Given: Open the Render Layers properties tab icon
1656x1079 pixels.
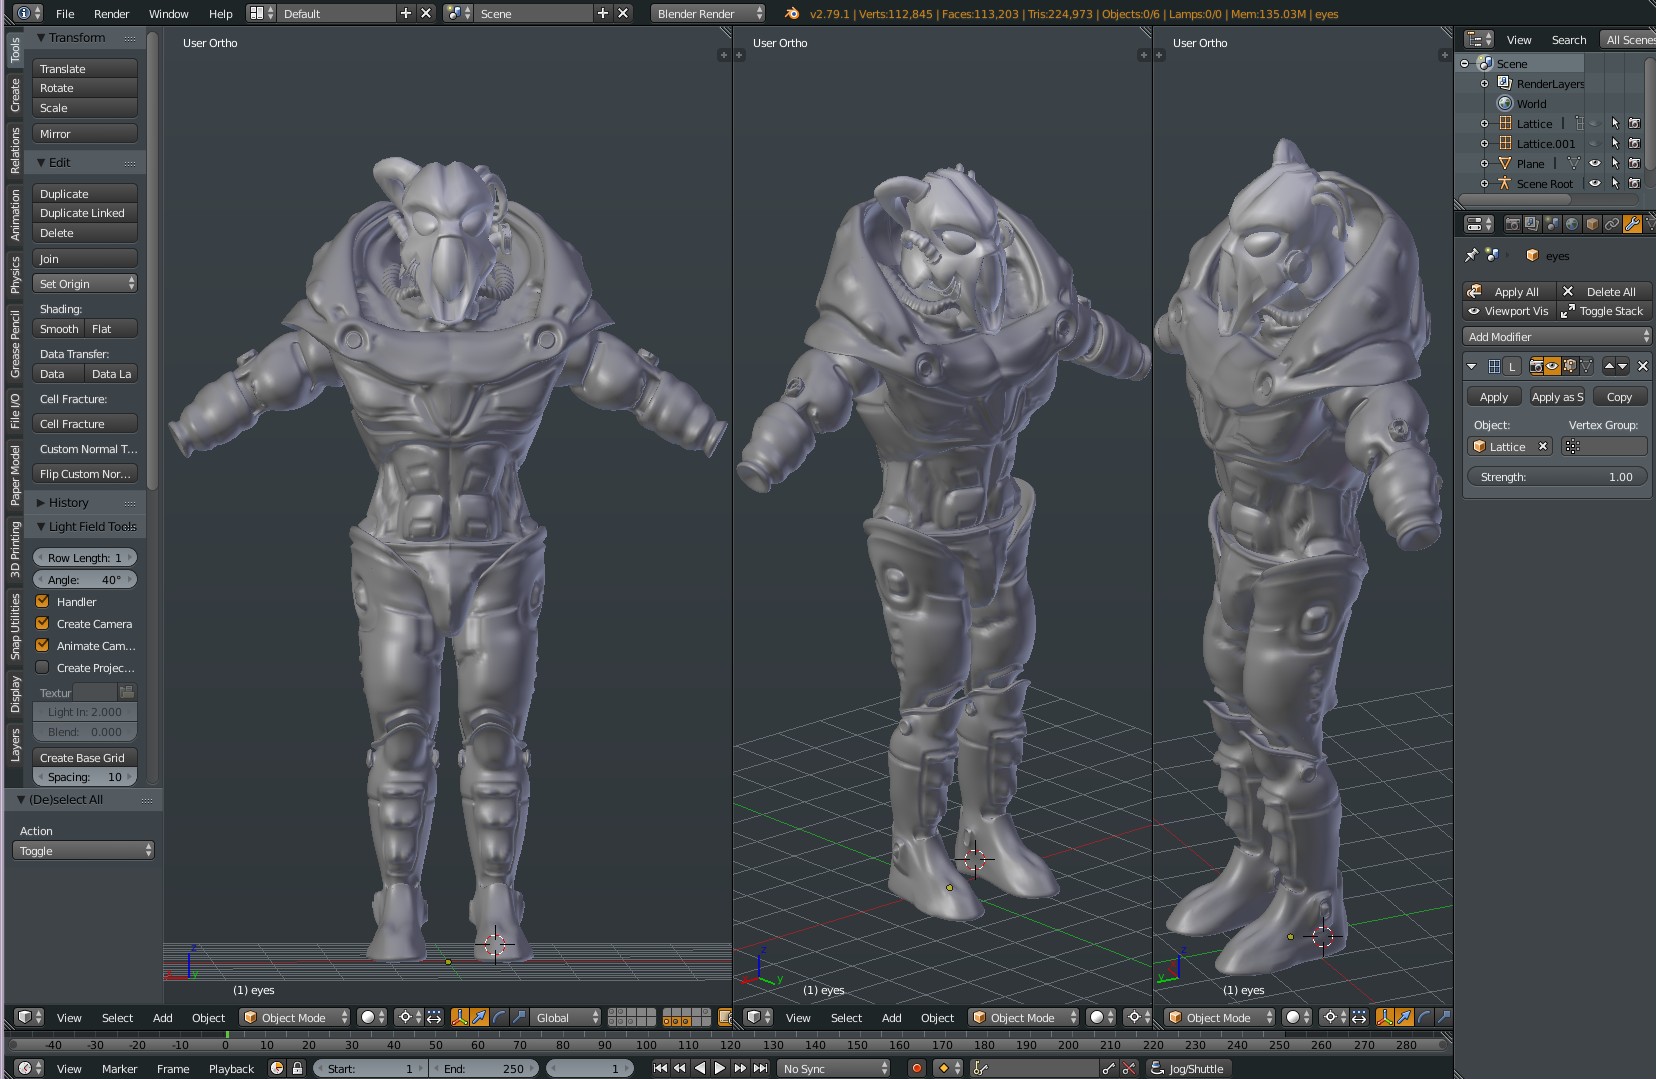Looking at the screenshot, I should (x=1532, y=225).
